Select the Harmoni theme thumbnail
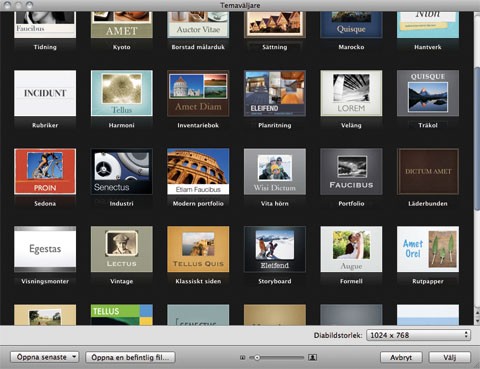The image size is (480, 369). pos(122,93)
